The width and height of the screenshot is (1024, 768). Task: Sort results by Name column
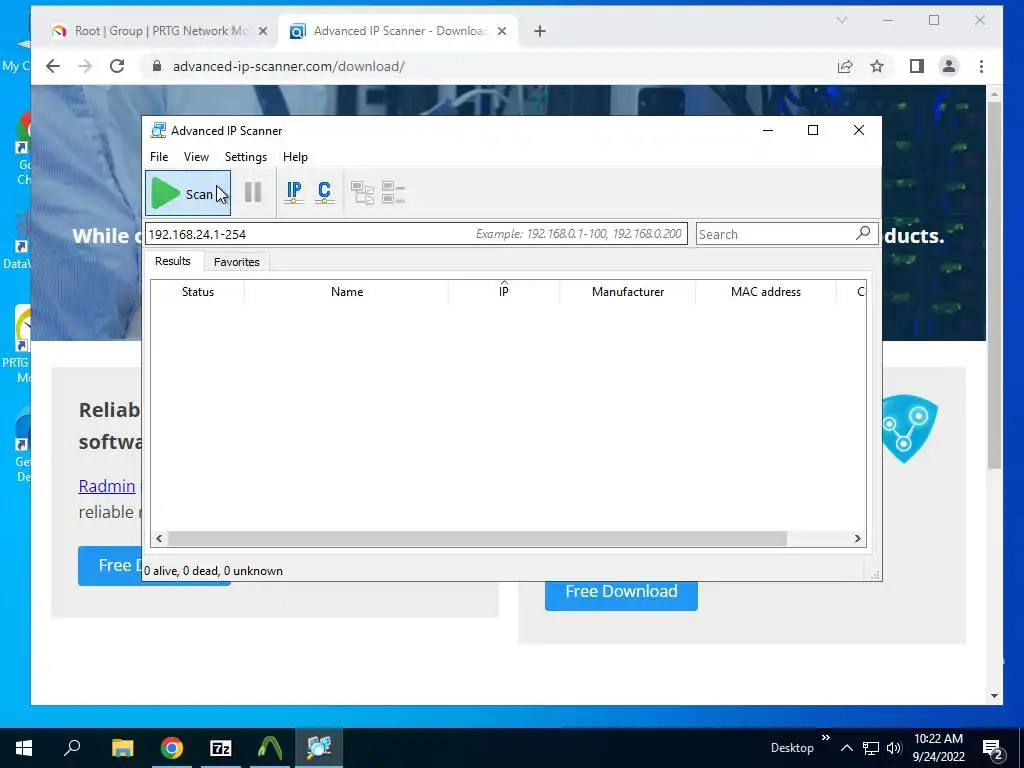(347, 292)
